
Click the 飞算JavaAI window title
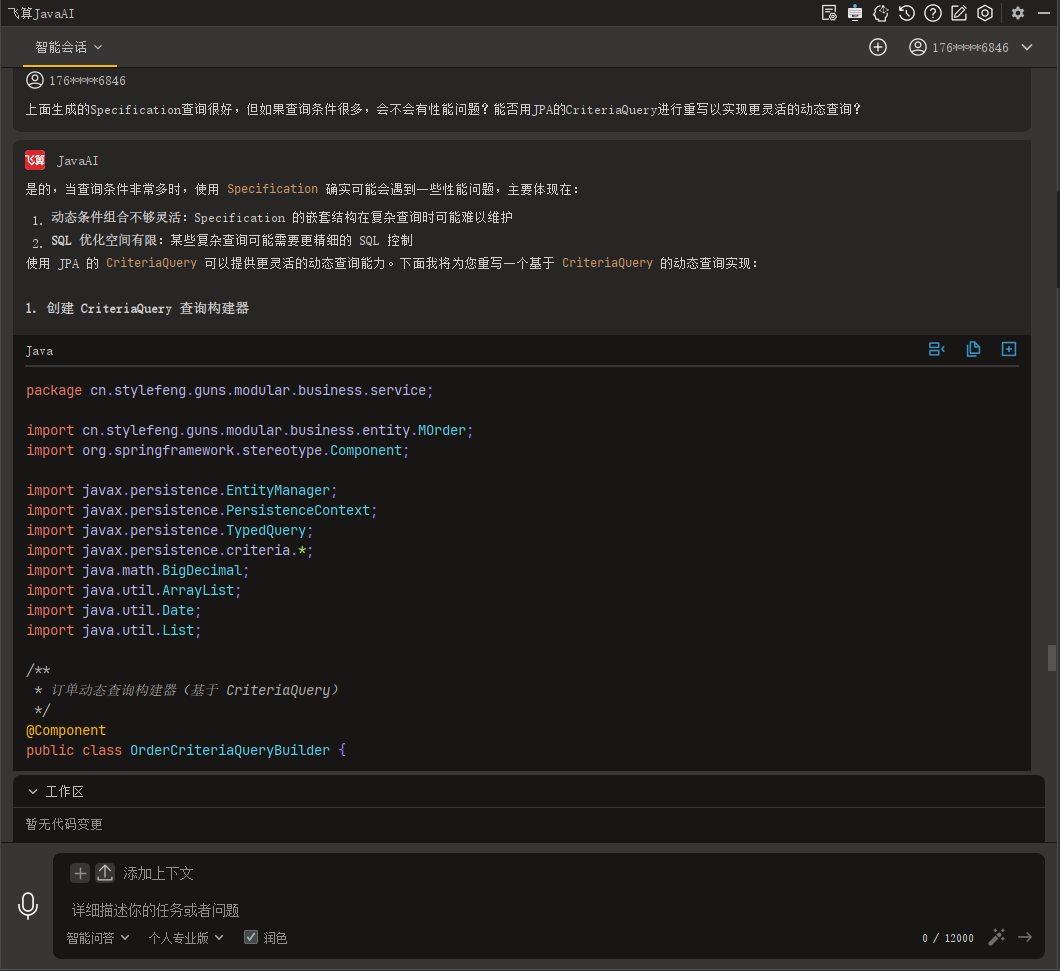41,14
